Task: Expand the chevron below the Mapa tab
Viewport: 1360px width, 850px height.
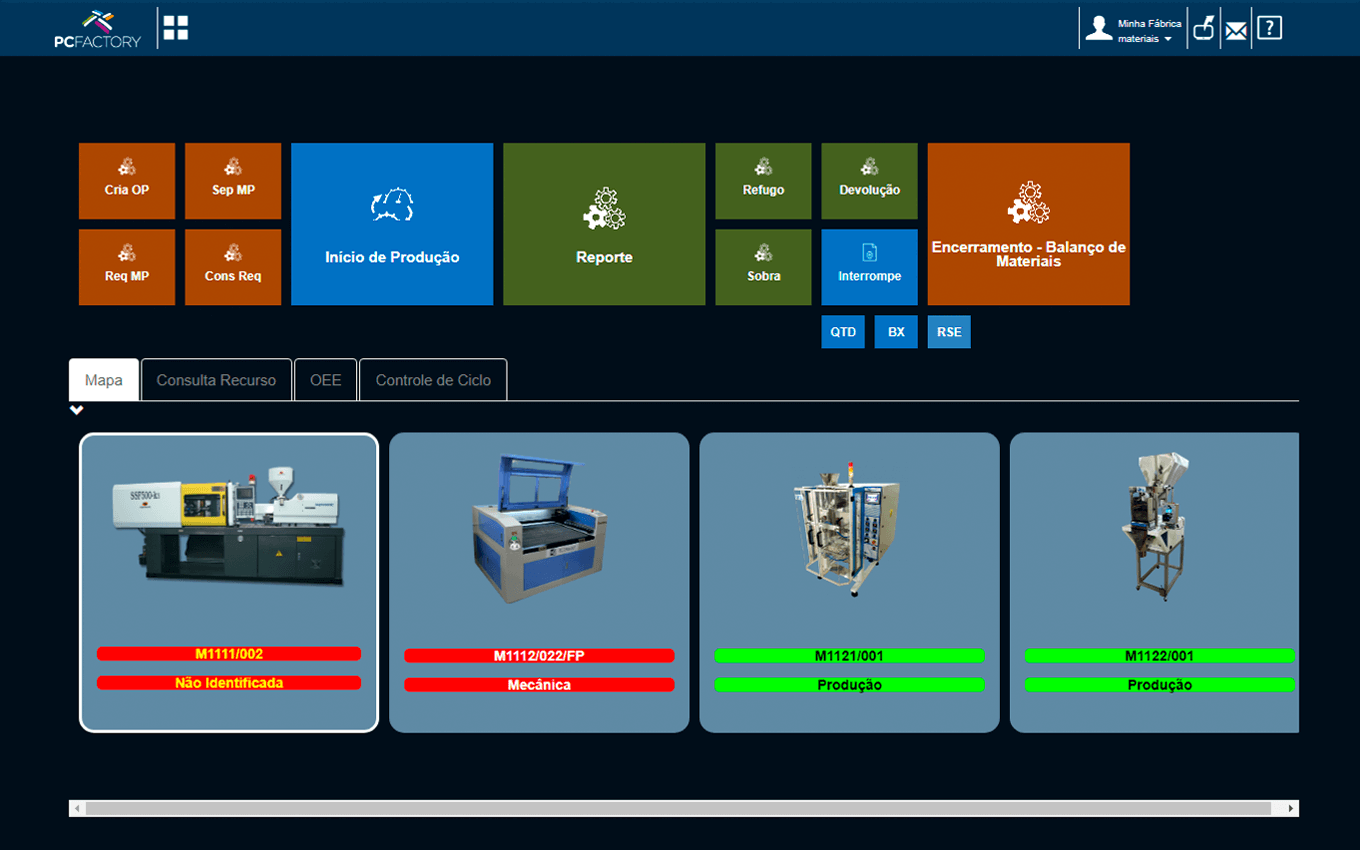Action: [77, 410]
